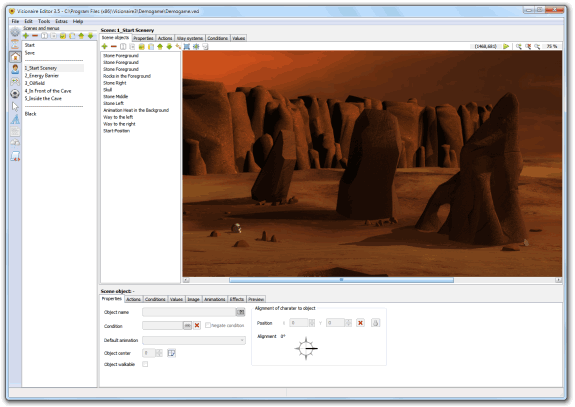Select the Black entry in the scene list

point(30,114)
